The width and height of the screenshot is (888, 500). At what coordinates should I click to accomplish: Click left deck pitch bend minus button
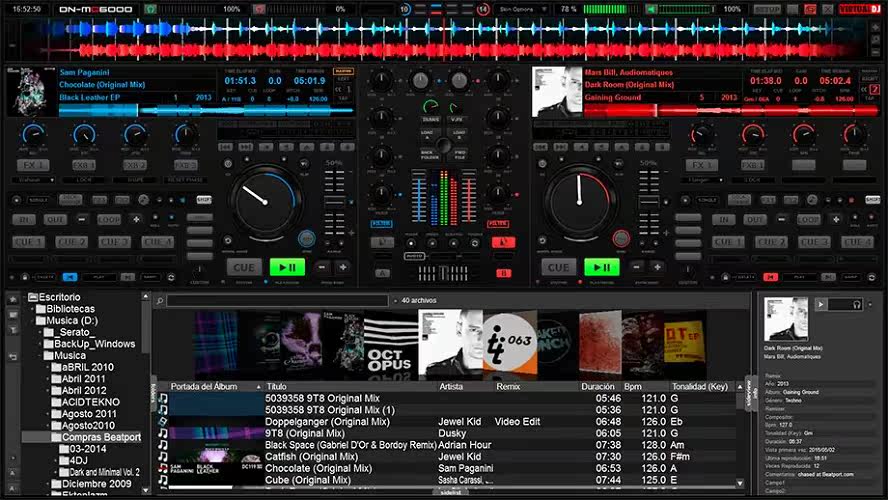pos(322,267)
